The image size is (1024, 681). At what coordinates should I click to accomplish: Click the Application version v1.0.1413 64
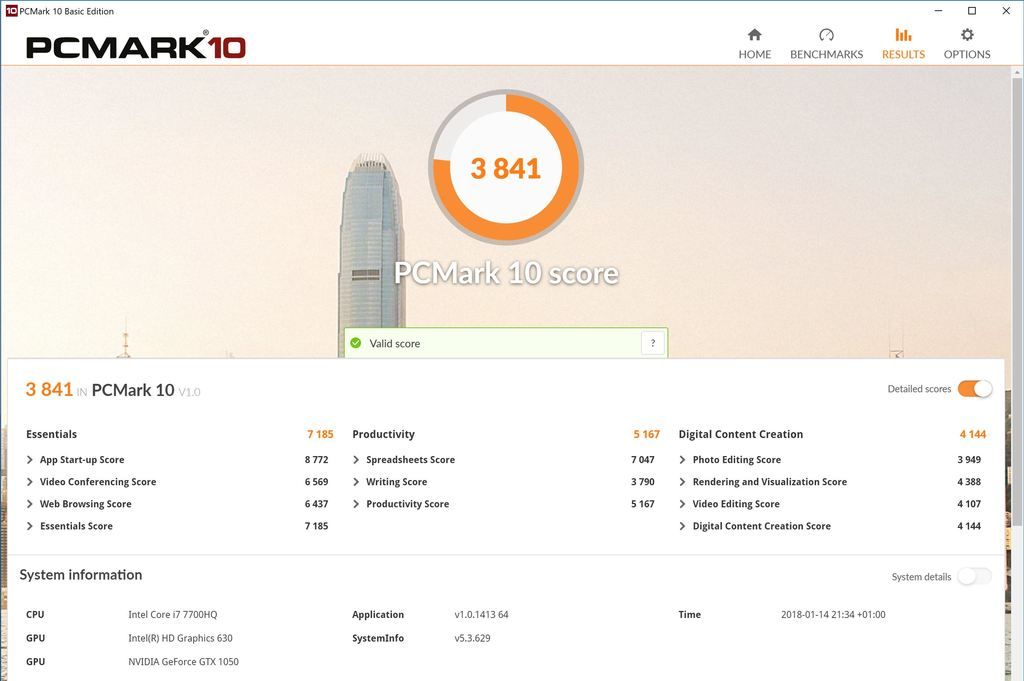[x=481, y=614]
